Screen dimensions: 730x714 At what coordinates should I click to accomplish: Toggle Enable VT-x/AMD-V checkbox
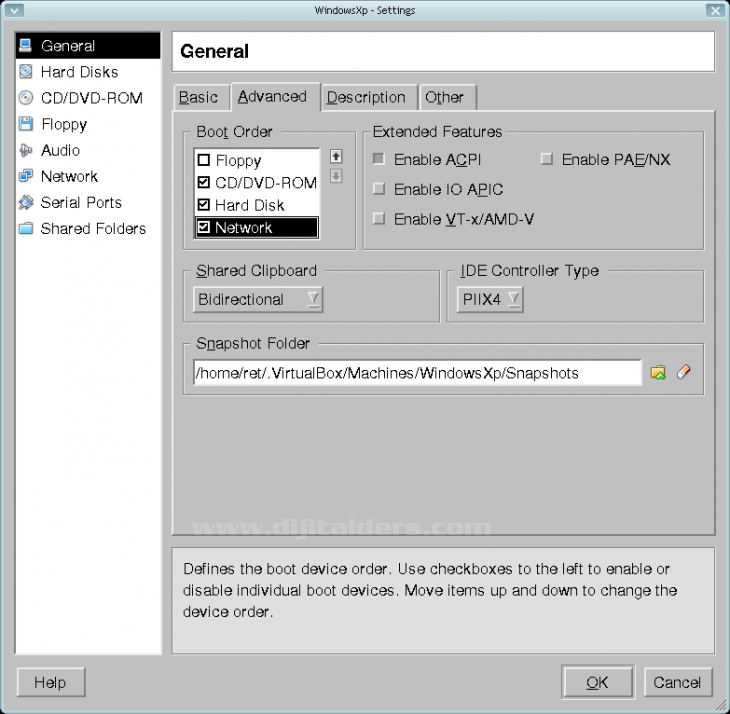379,219
